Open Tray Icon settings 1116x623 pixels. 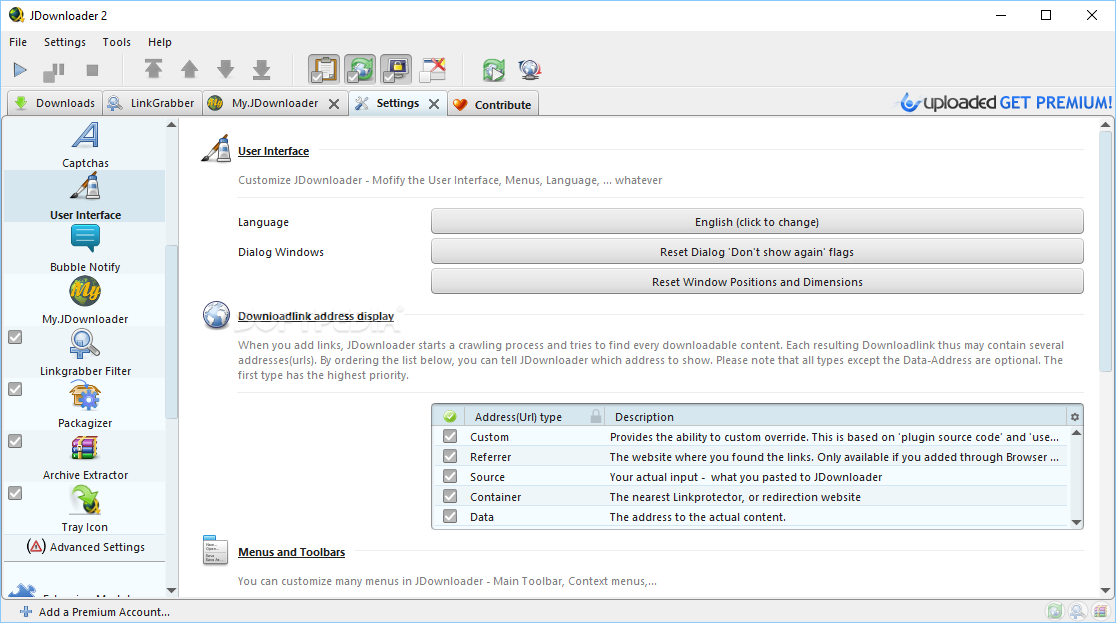pyautogui.click(x=85, y=508)
